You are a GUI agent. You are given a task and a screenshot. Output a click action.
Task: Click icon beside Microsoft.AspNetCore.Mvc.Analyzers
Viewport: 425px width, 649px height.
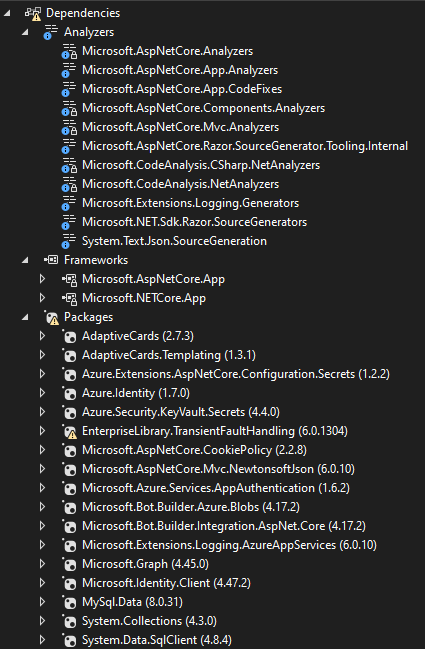coord(69,127)
